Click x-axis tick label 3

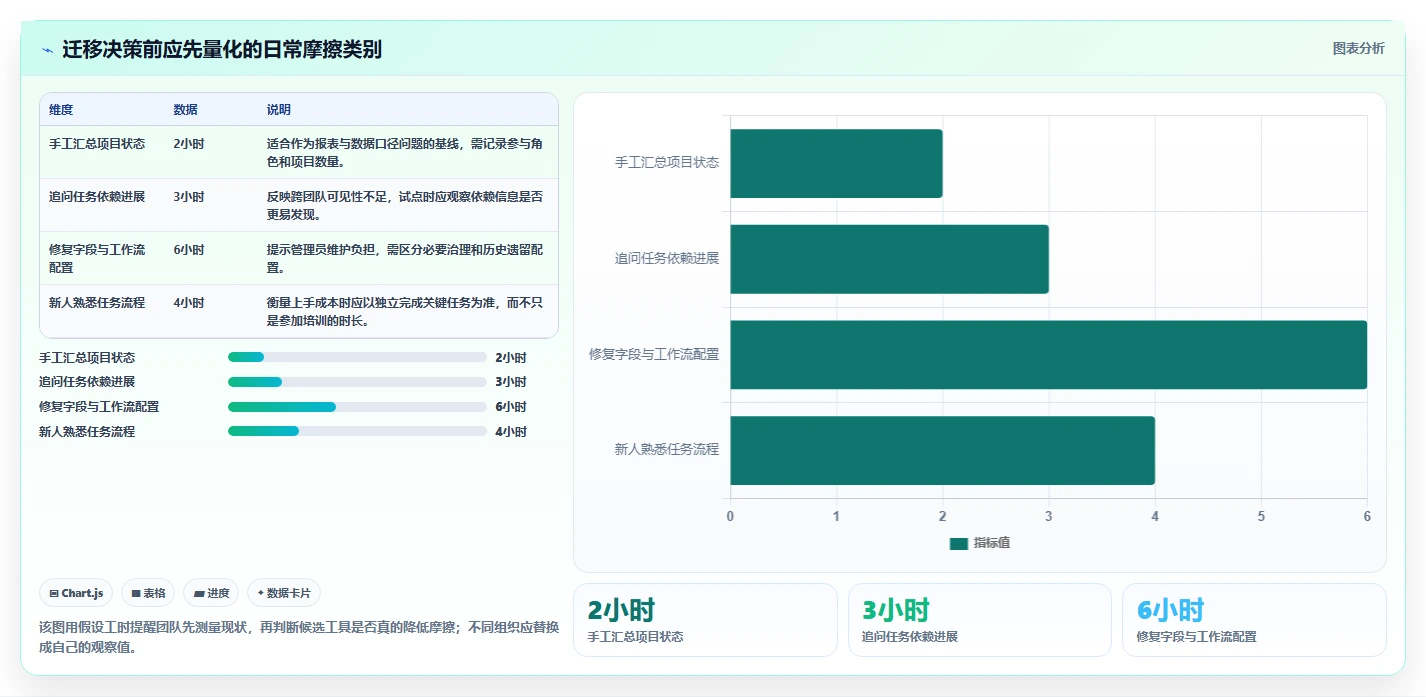click(x=1048, y=516)
